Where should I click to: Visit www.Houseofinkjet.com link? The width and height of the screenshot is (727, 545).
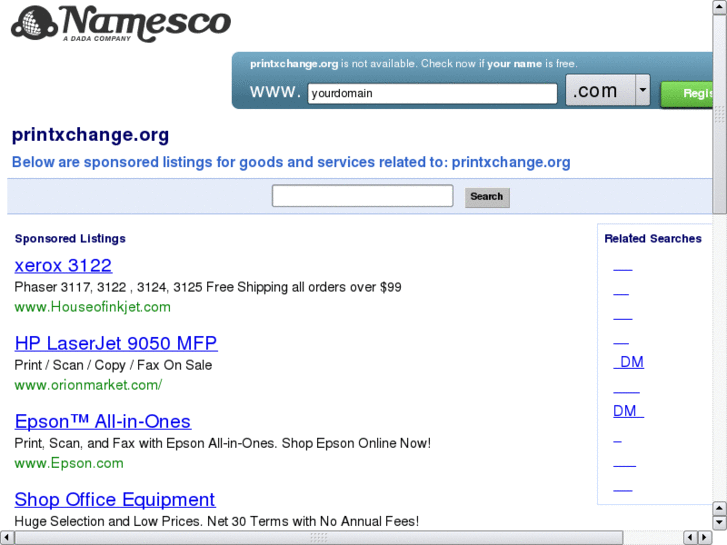pyautogui.click(x=92, y=307)
